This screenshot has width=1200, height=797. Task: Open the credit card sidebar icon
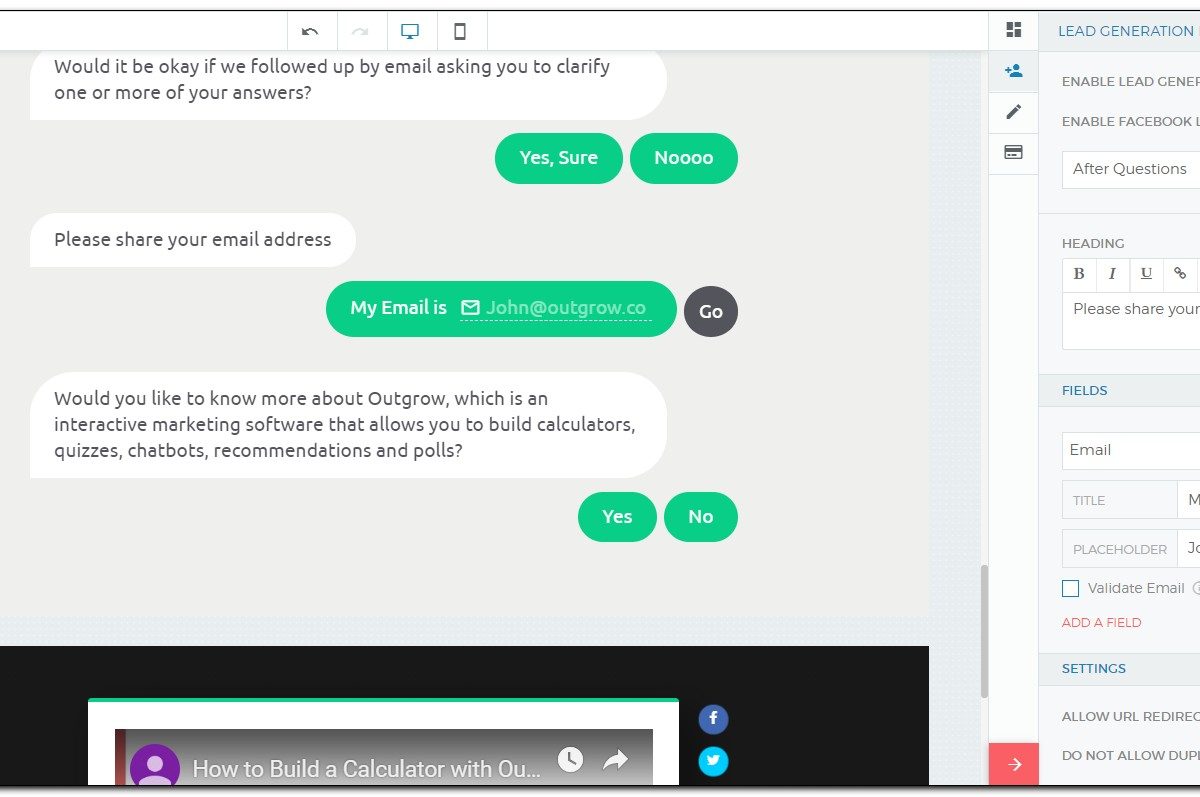click(x=1013, y=153)
